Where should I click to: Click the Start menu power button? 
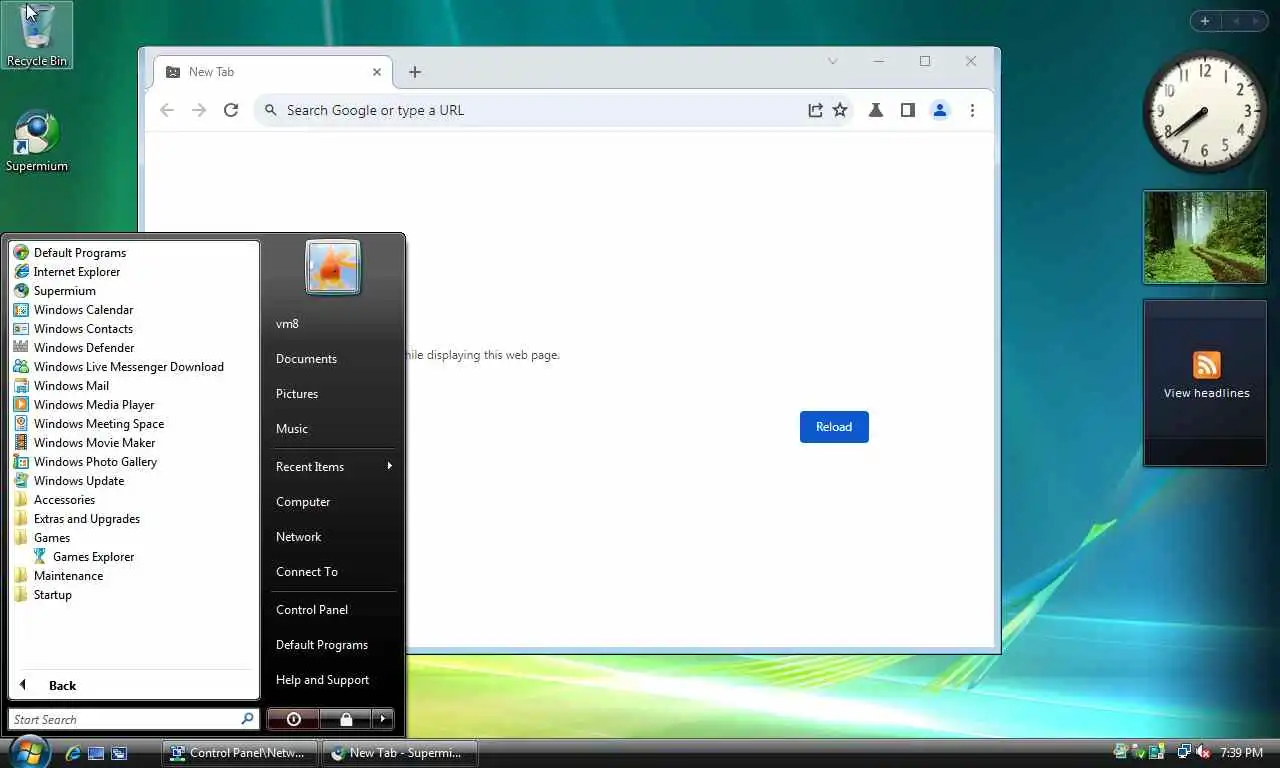(x=293, y=719)
